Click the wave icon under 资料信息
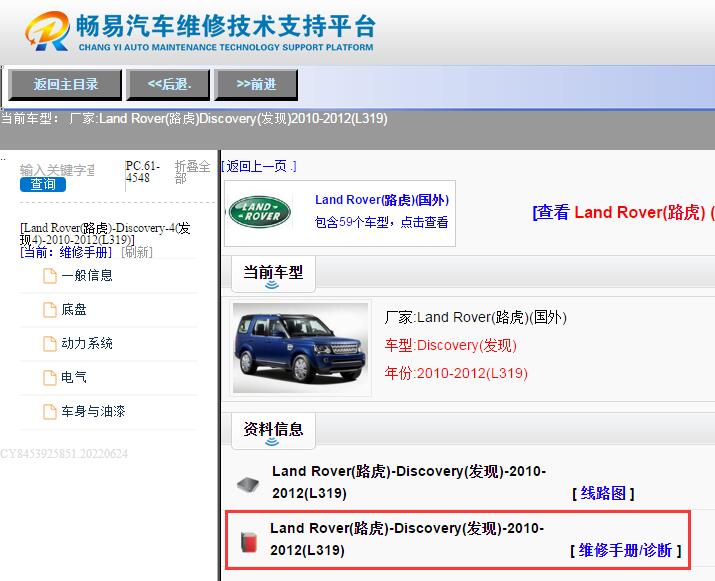 (272, 441)
